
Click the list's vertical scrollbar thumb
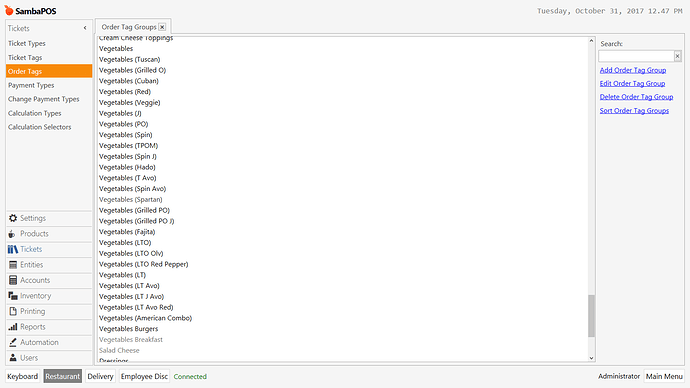point(591,316)
